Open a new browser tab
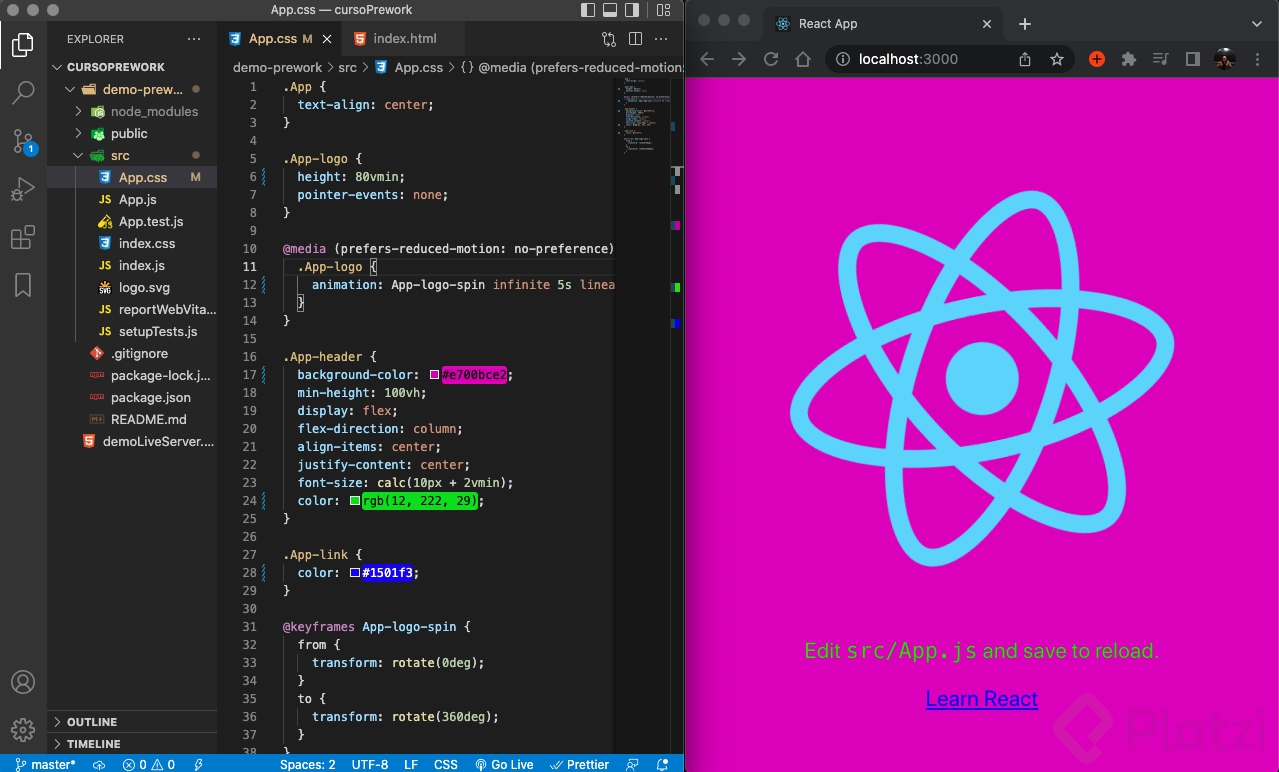Image resolution: width=1279 pixels, height=772 pixels. point(1025,24)
